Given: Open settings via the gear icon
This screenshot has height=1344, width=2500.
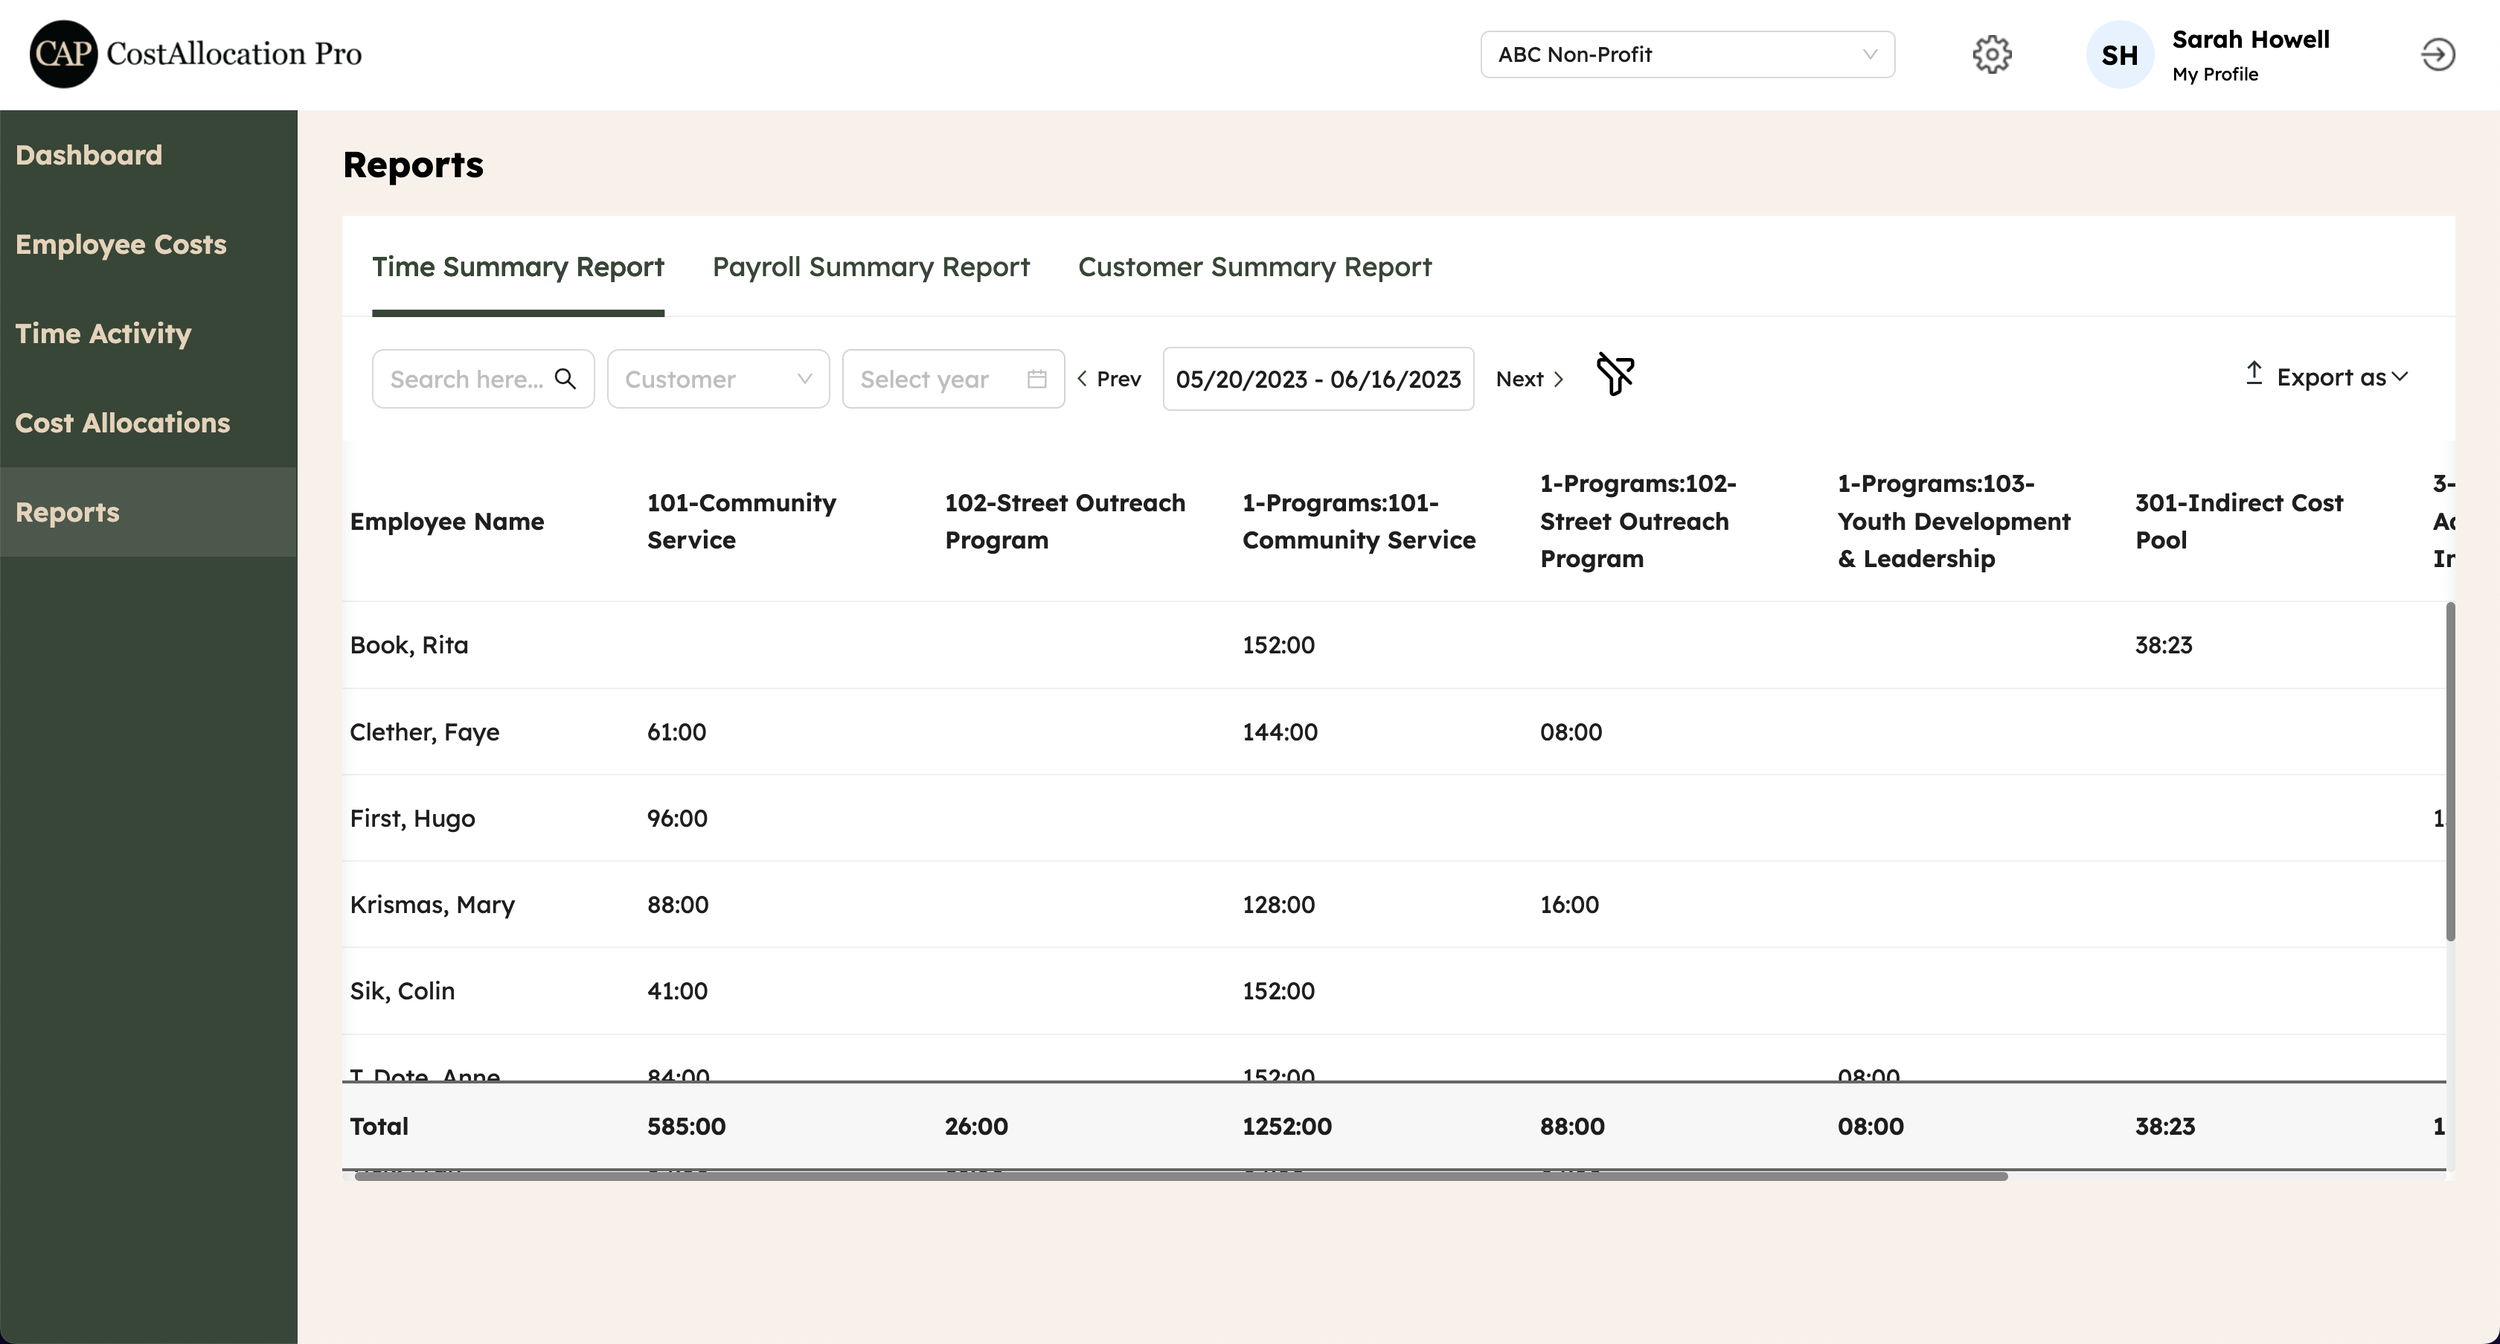Looking at the screenshot, I should pyautogui.click(x=1991, y=55).
